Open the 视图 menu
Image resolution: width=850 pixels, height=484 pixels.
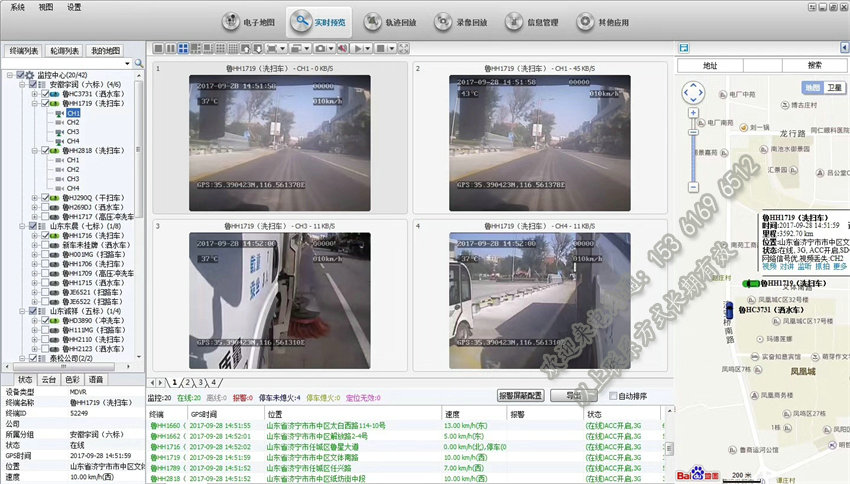pyautogui.click(x=46, y=7)
